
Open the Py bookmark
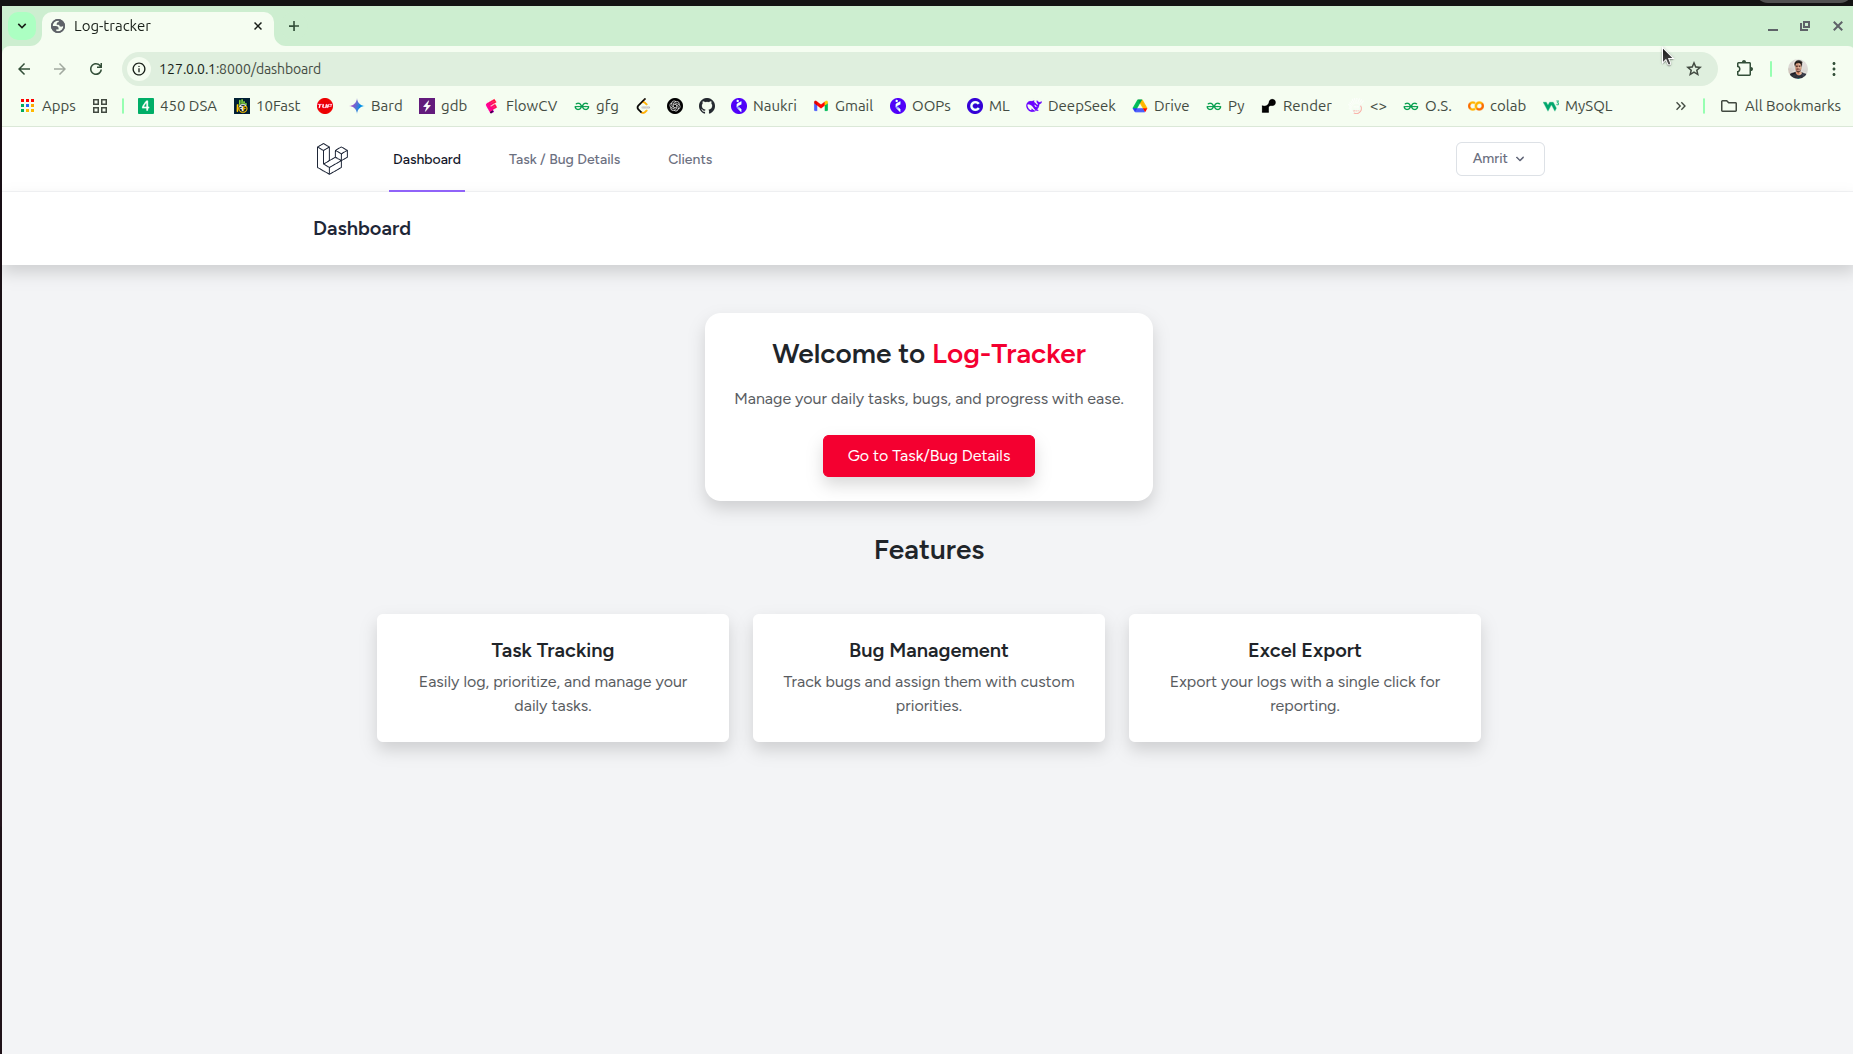tap(1225, 106)
